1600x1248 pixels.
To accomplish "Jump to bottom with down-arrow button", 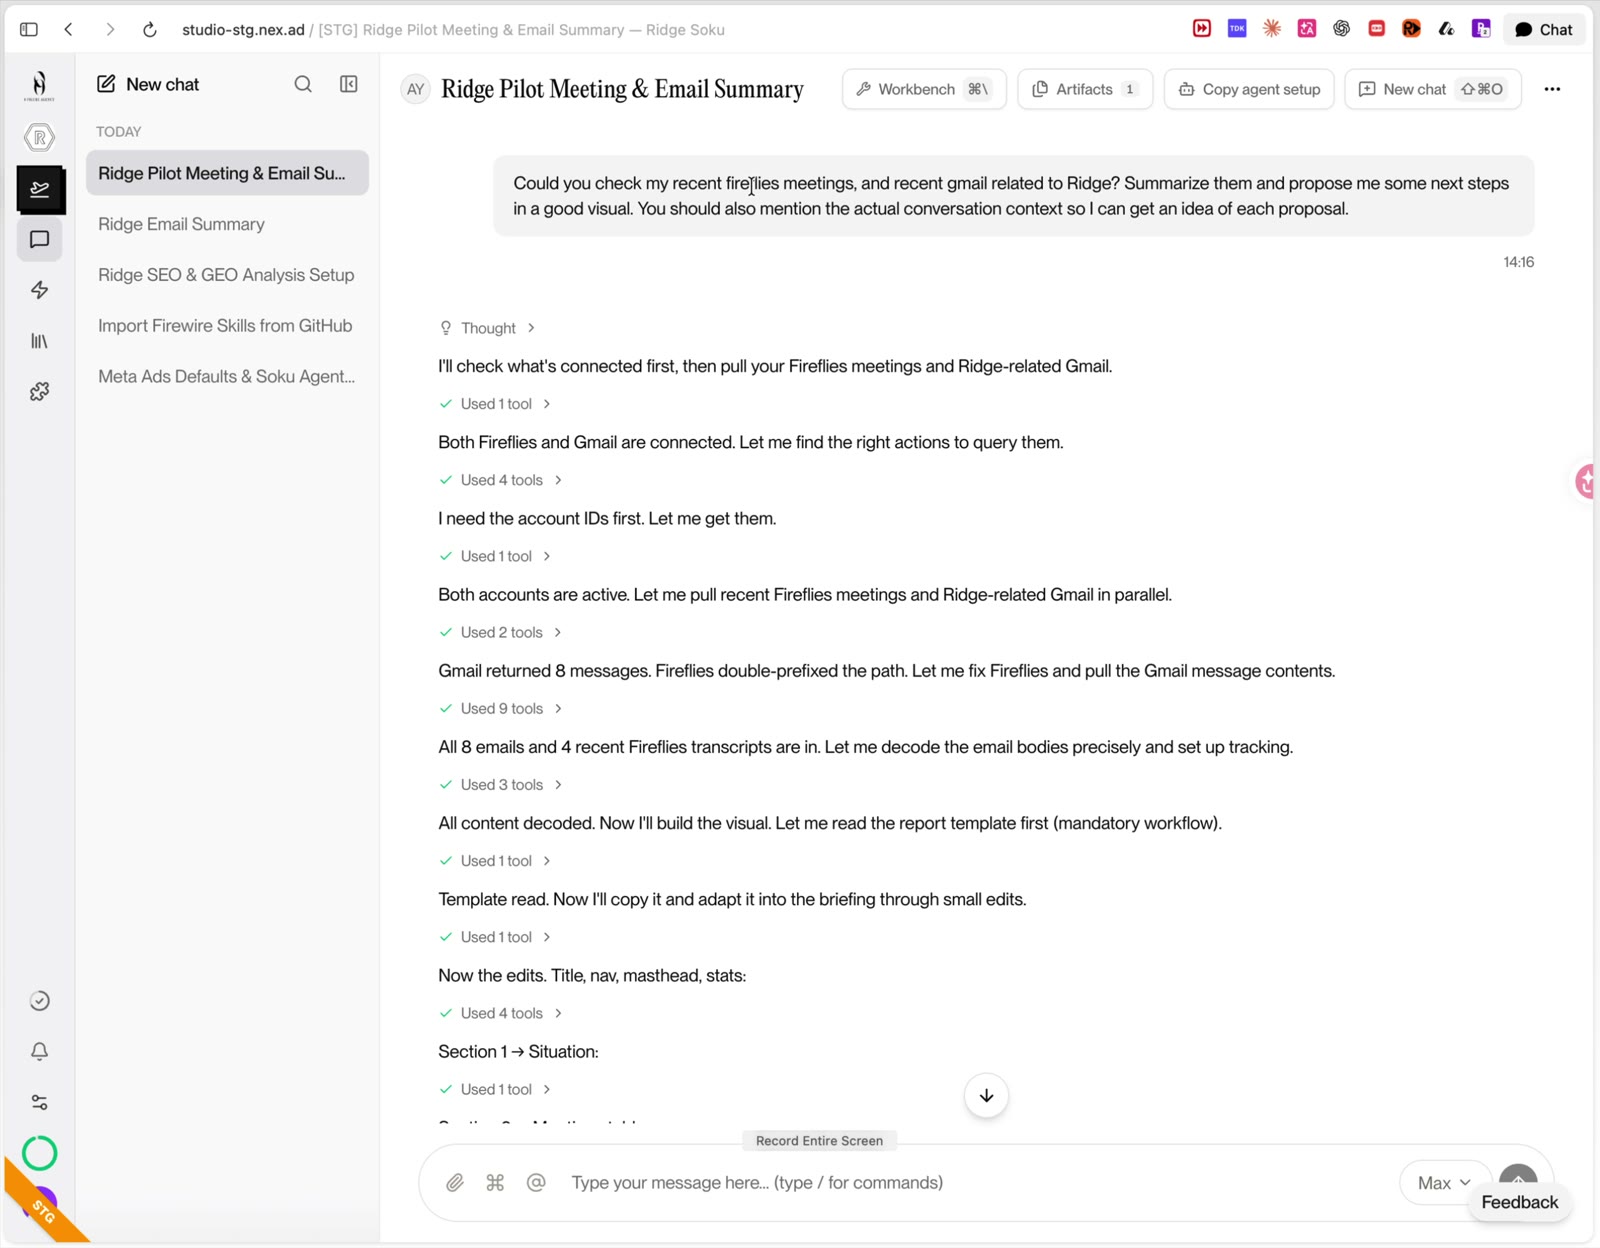I will [x=986, y=1095].
